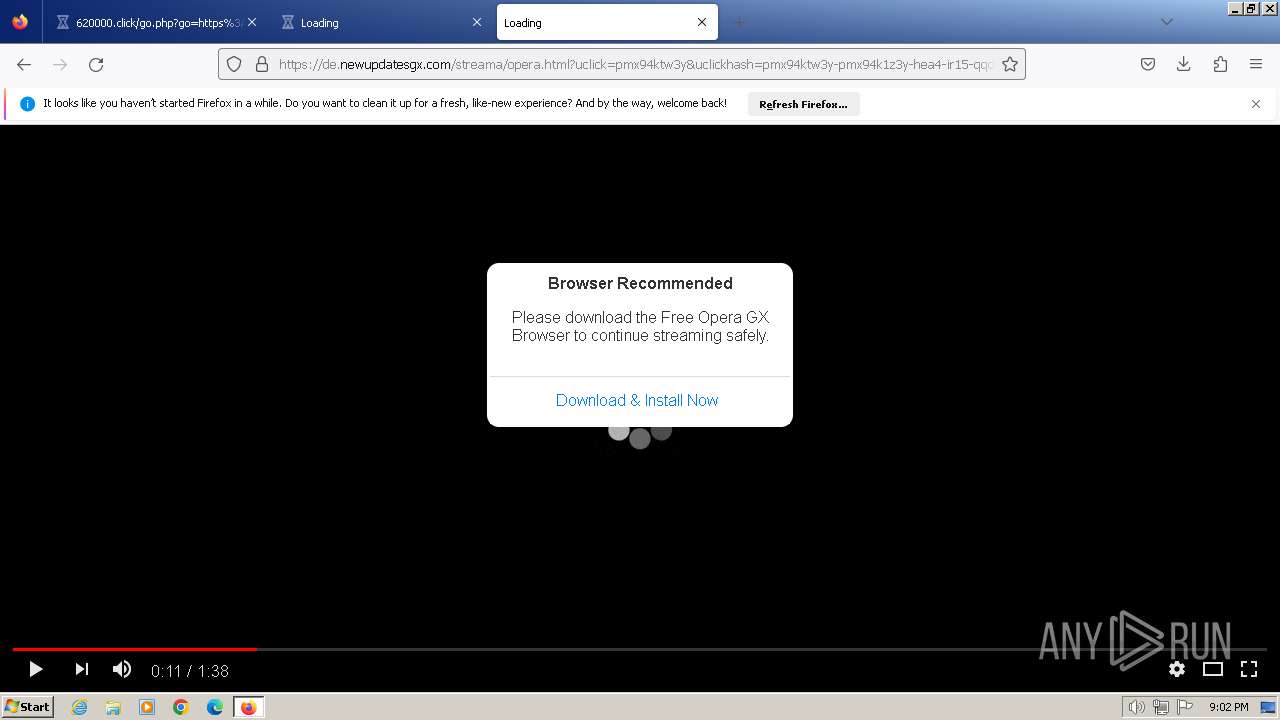Switch to the second Loading tab
1280x720 pixels.
tap(380, 22)
